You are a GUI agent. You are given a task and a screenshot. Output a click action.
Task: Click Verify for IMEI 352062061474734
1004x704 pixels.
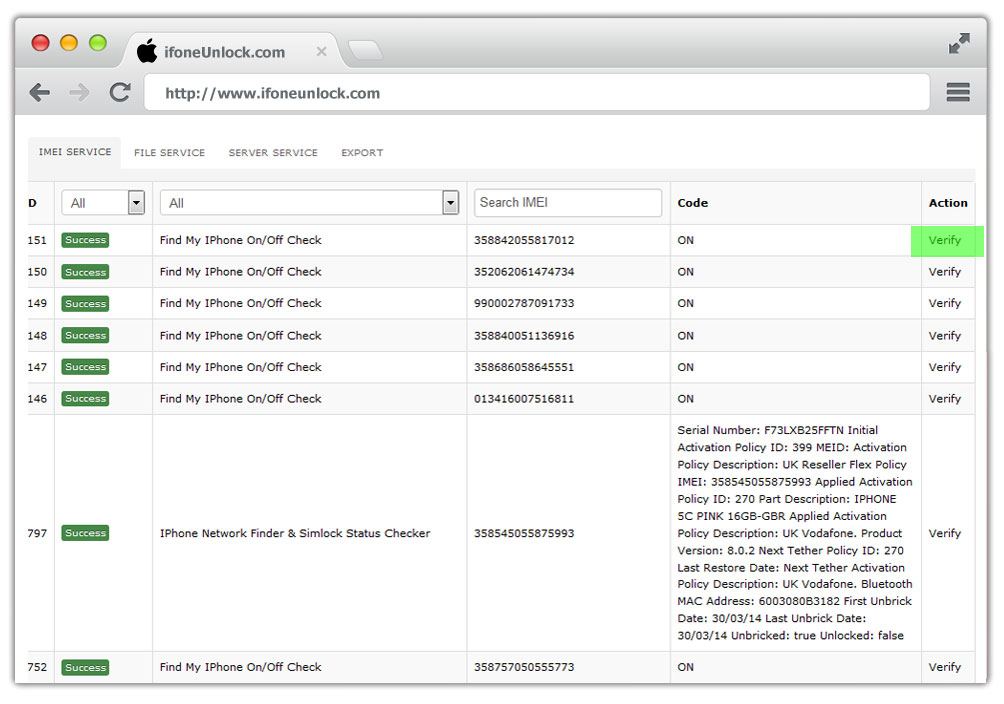coord(945,272)
